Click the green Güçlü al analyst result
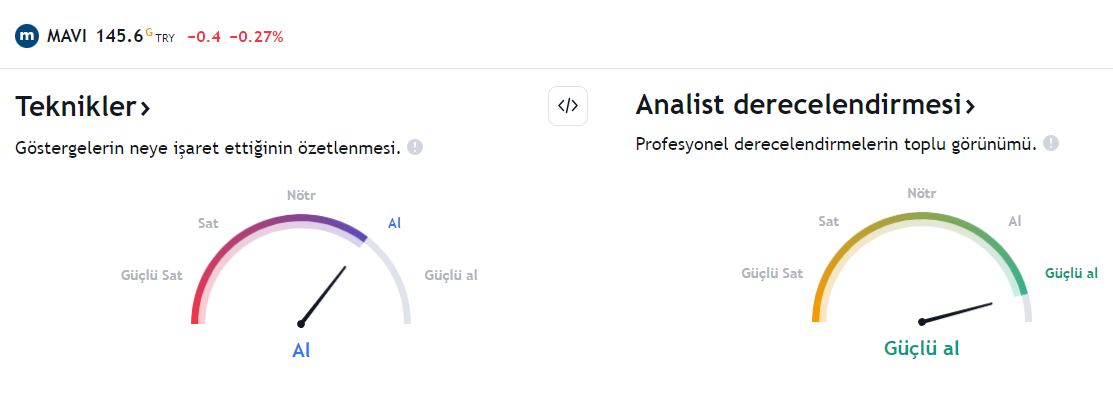The height and width of the screenshot is (393, 1113). tap(921, 348)
